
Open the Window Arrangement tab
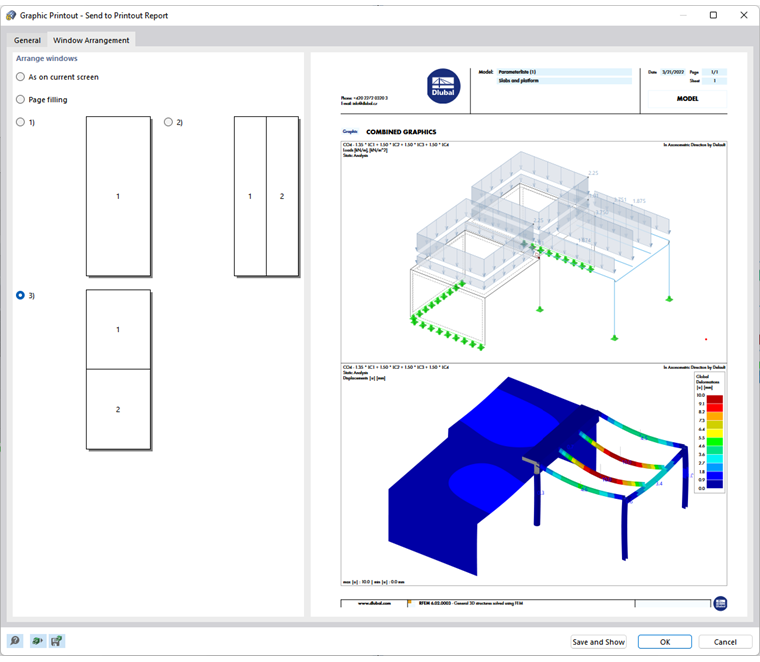tap(91, 40)
